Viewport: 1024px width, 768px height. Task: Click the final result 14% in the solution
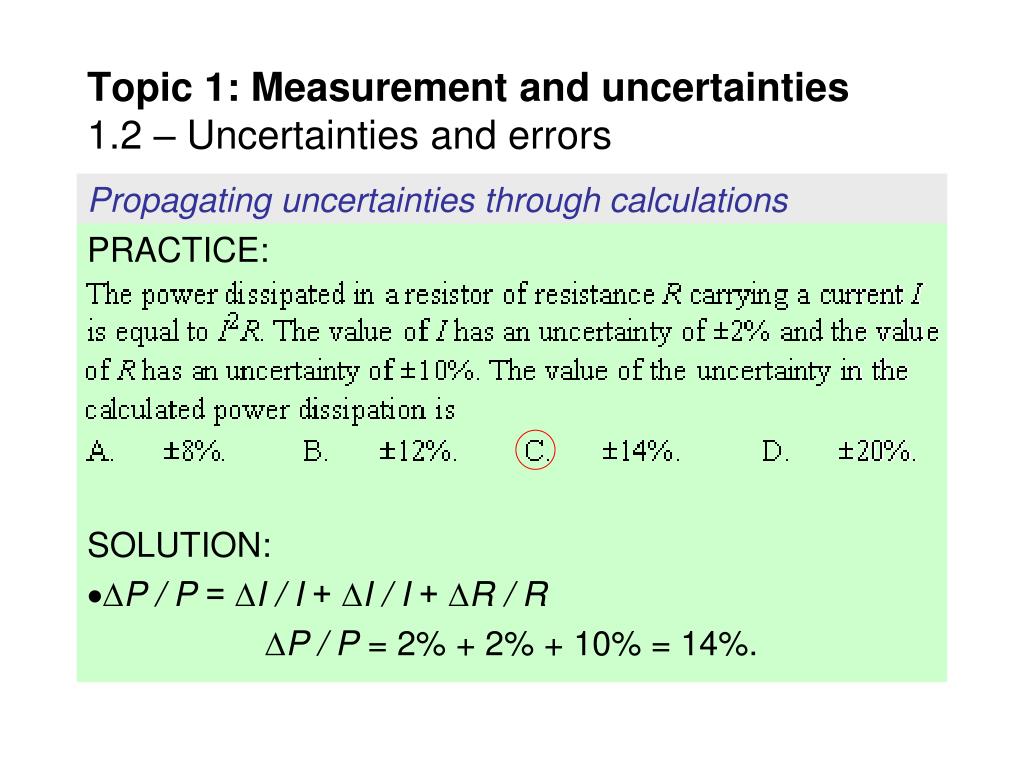719,644
